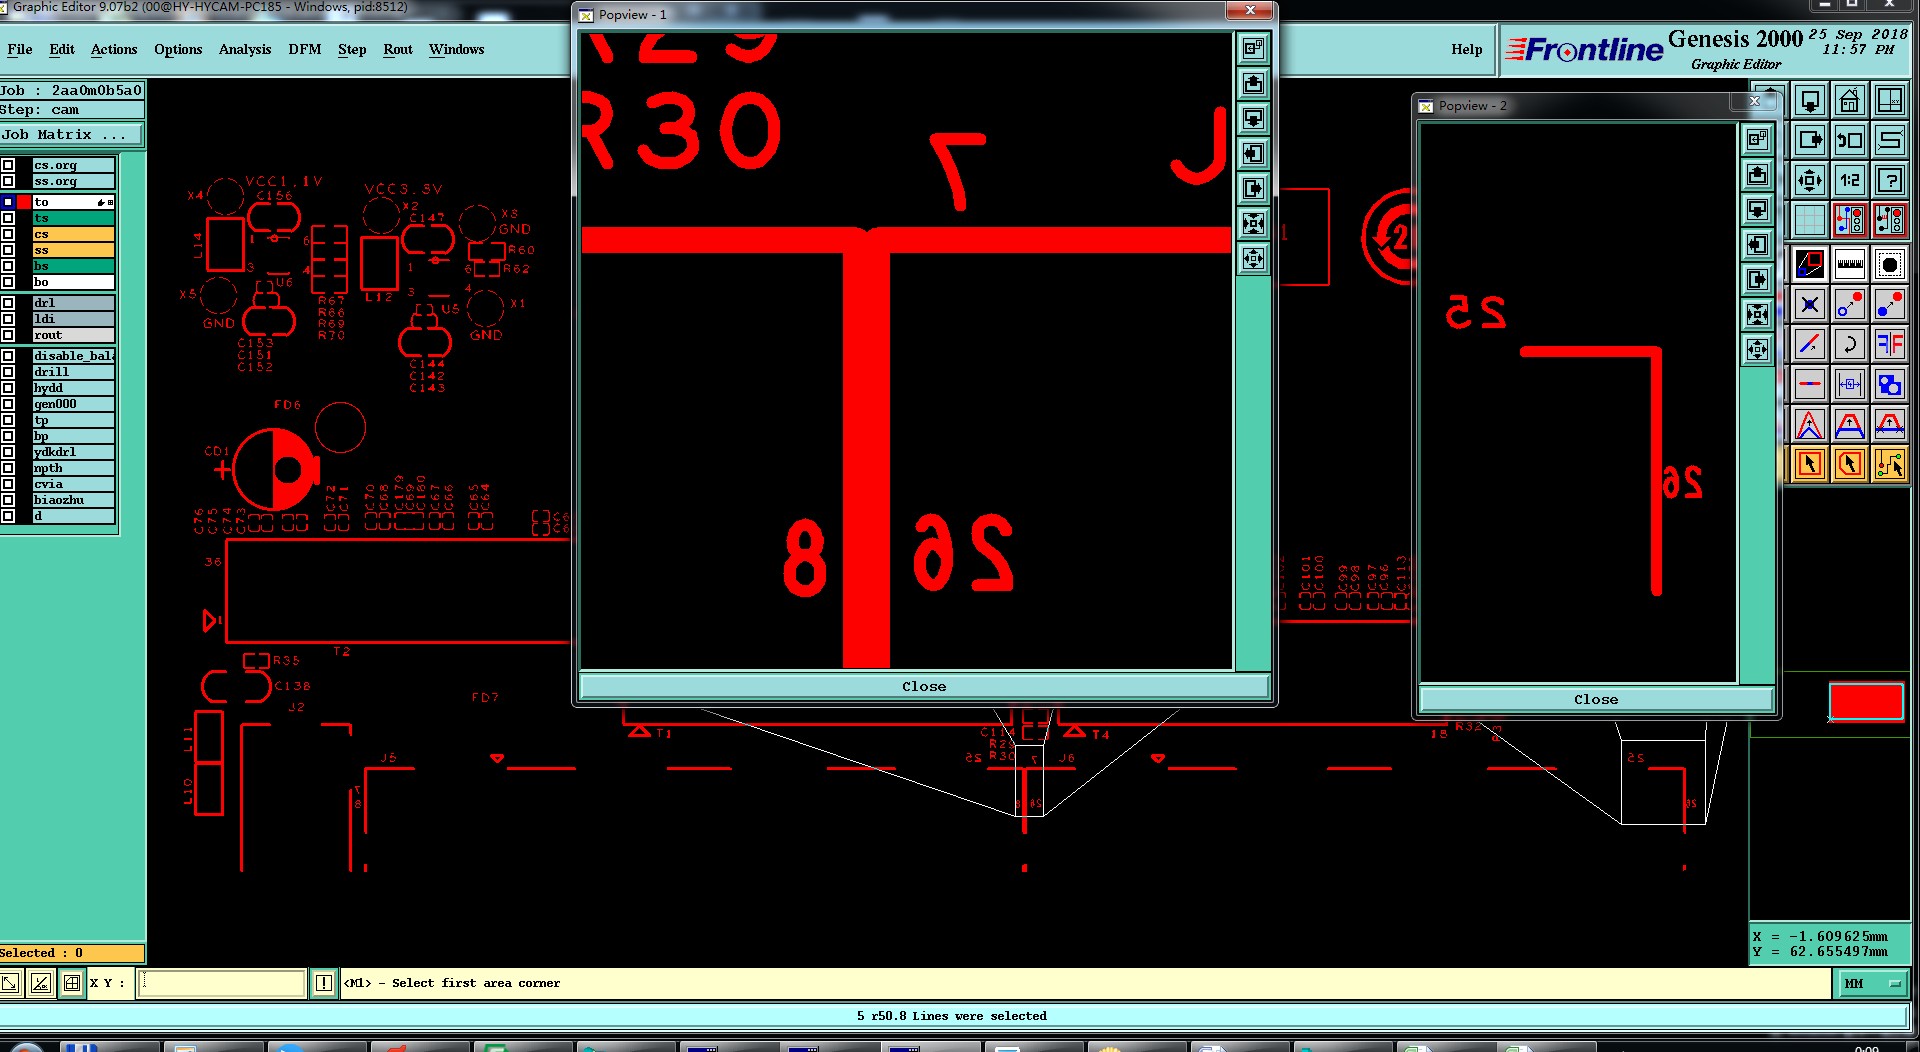This screenshot has height=1052, width=1920.
Task: Select the 1:2 scale zoom icon
Action: click(1849, 180)
